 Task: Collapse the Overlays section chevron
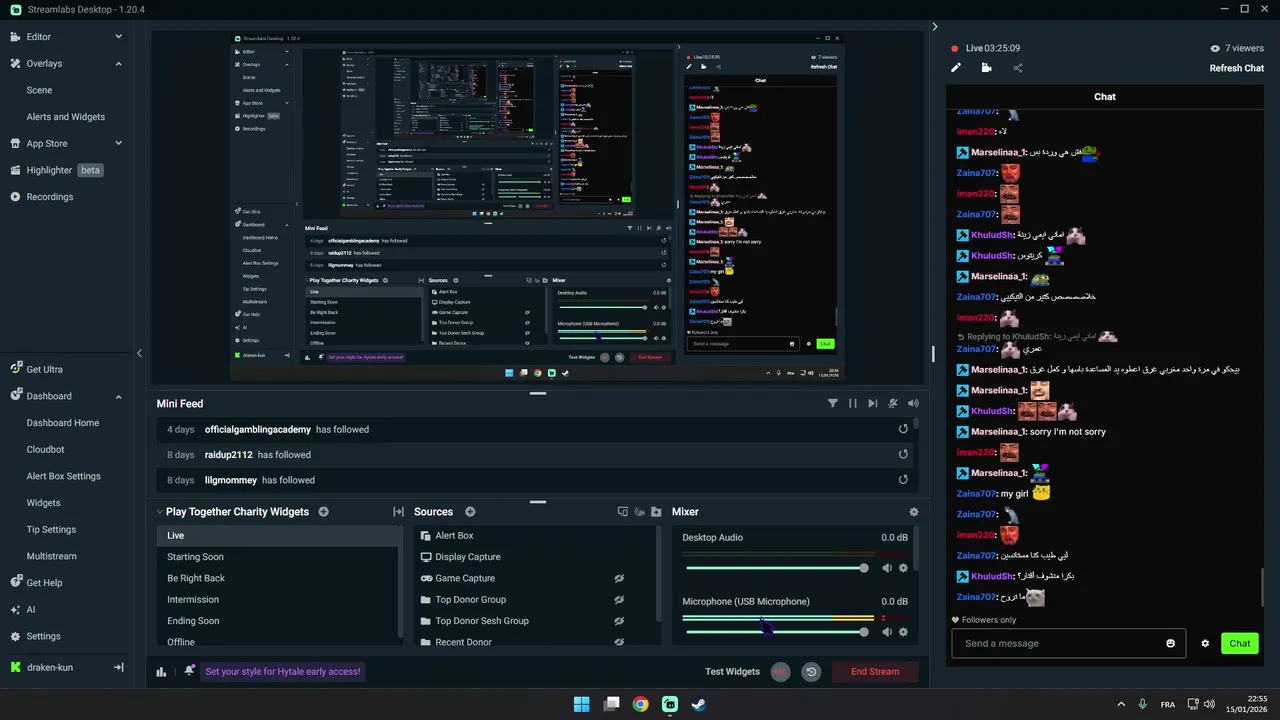point(118,64)
